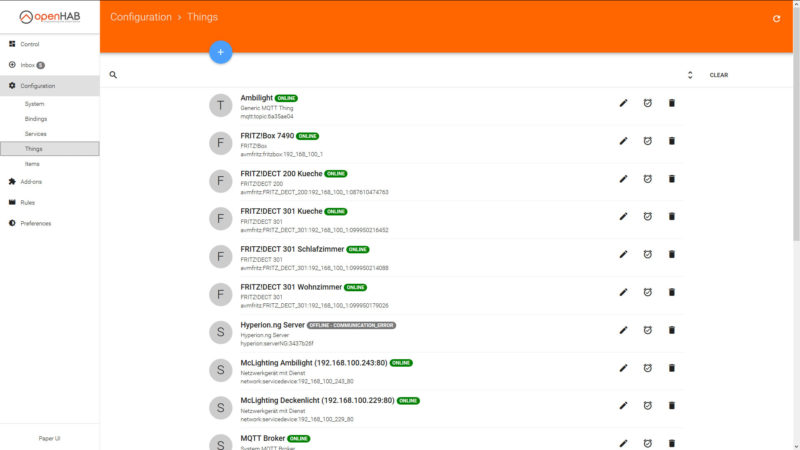Edit the Ambilight thing
This screenshot has width=800, height=450.
coord(623,103)
